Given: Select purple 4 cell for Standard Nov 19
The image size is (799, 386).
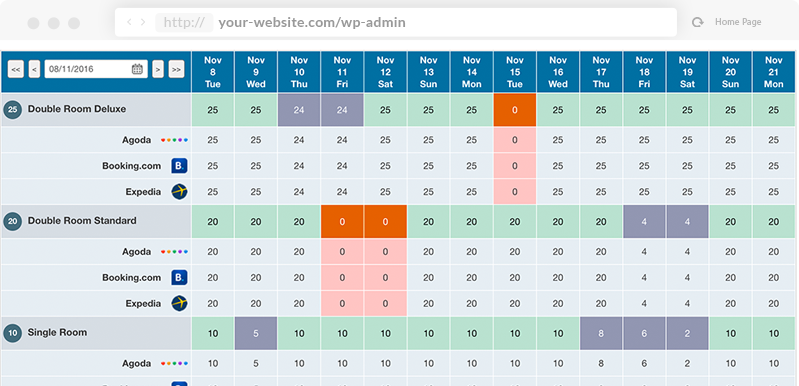Looking at the screenshot, I should pos(687,222).
